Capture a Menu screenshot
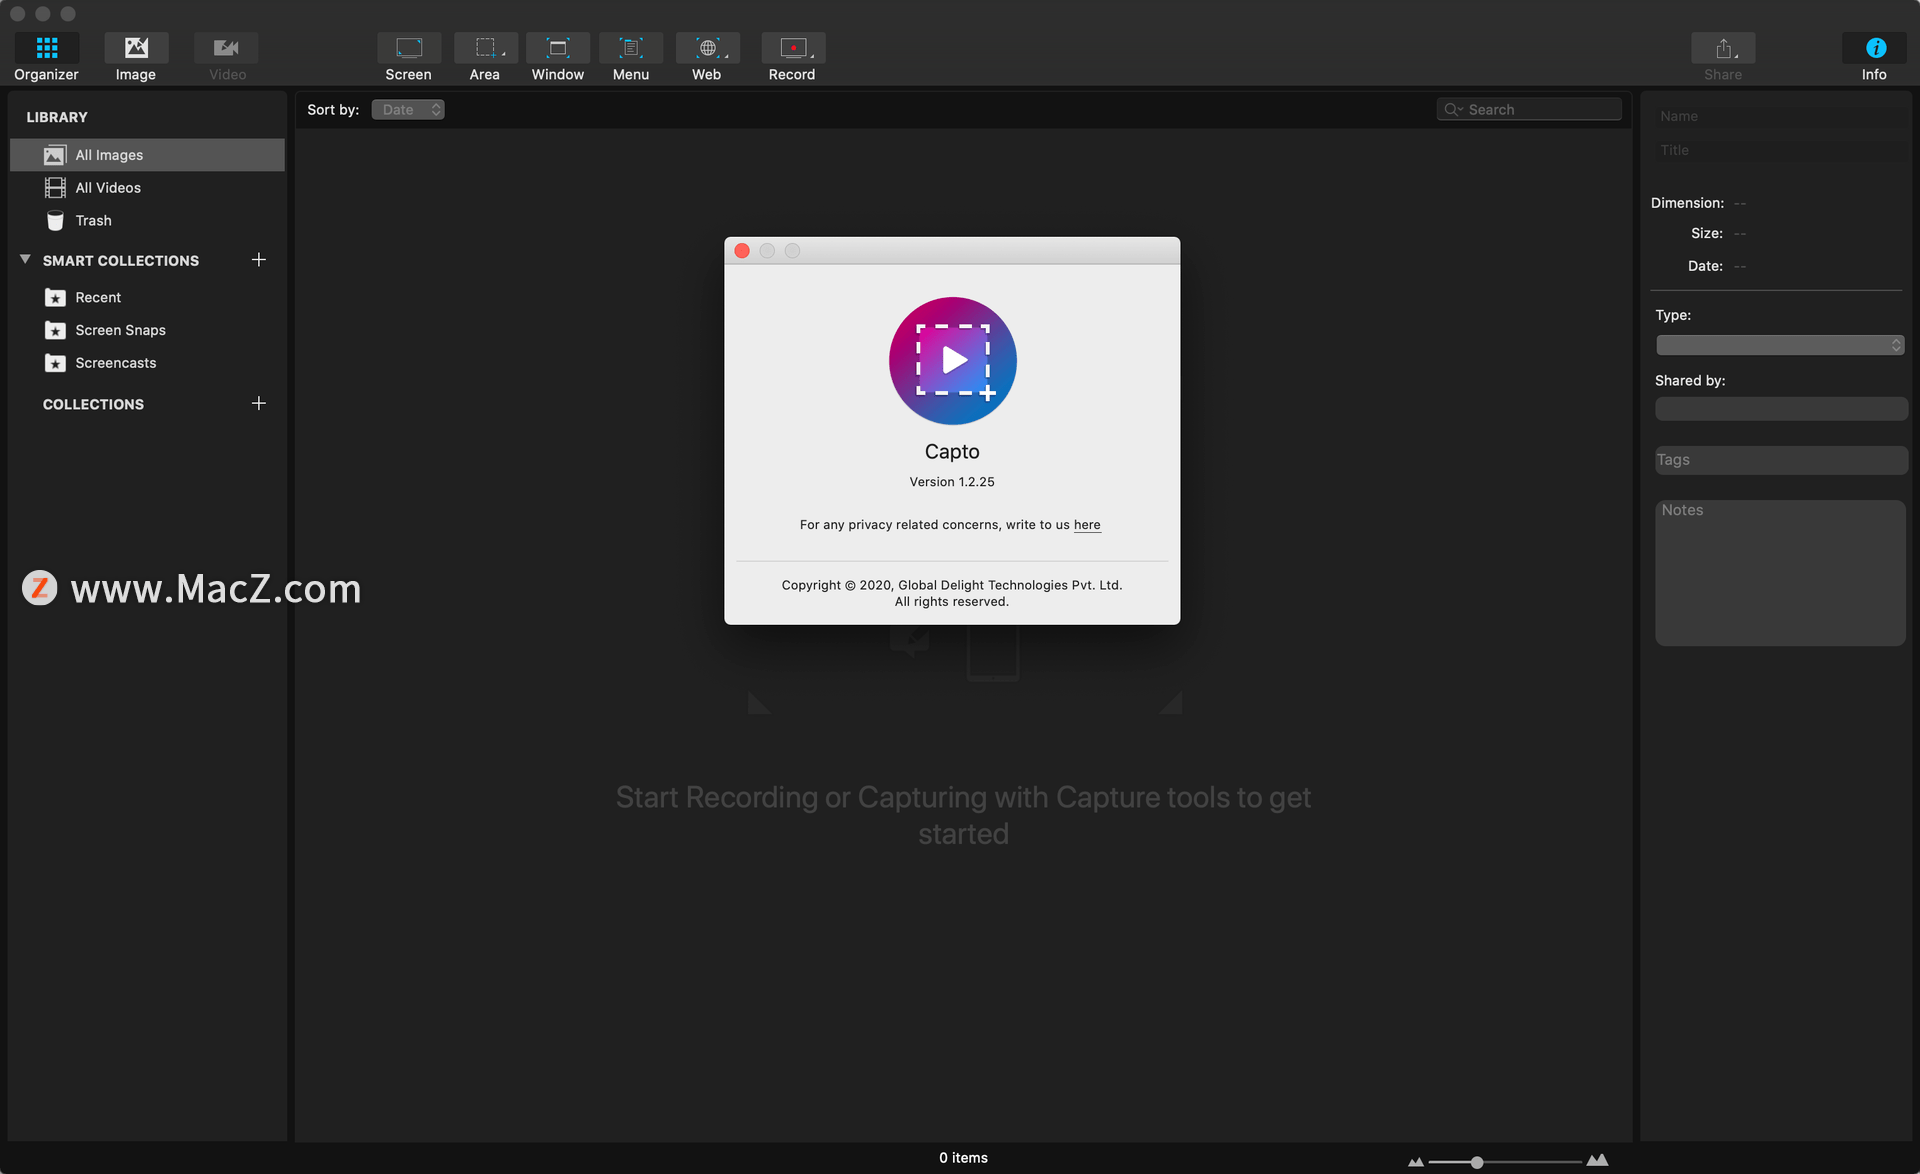 631,57
